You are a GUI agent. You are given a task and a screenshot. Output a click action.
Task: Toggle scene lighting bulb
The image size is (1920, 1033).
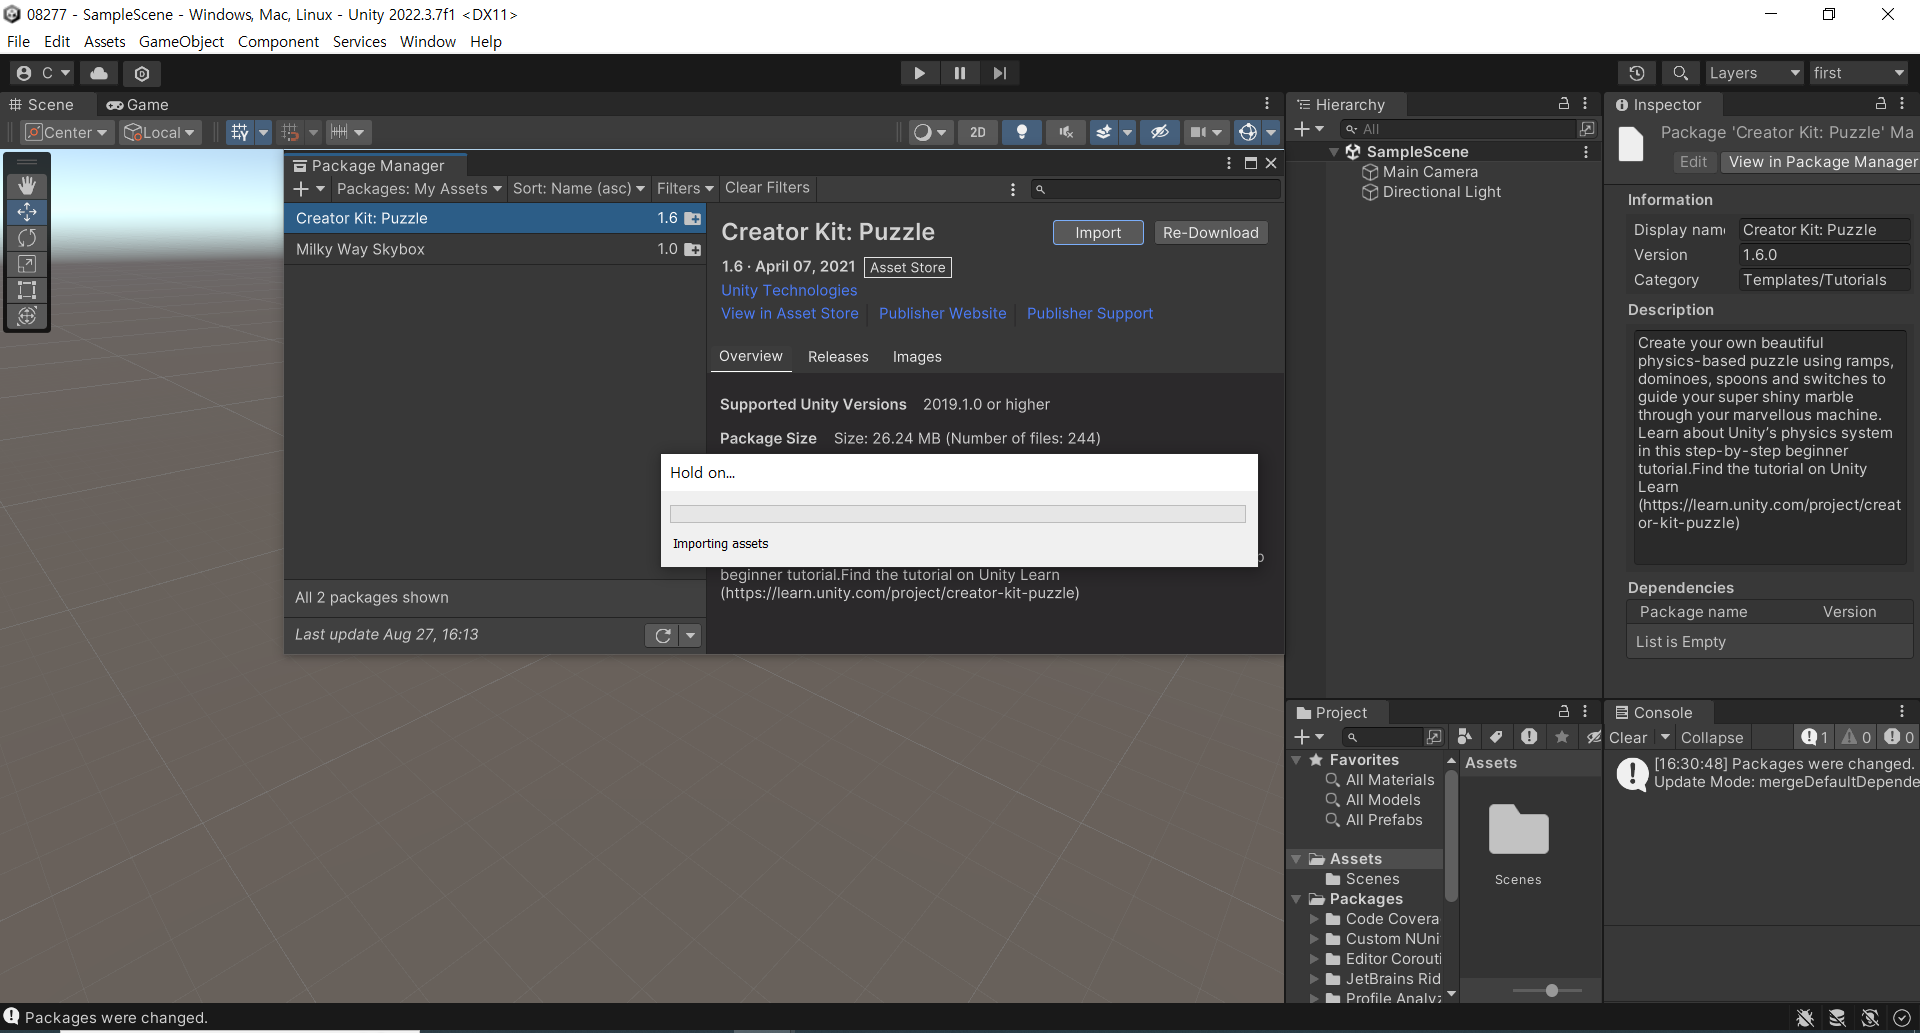point(1021,132)
